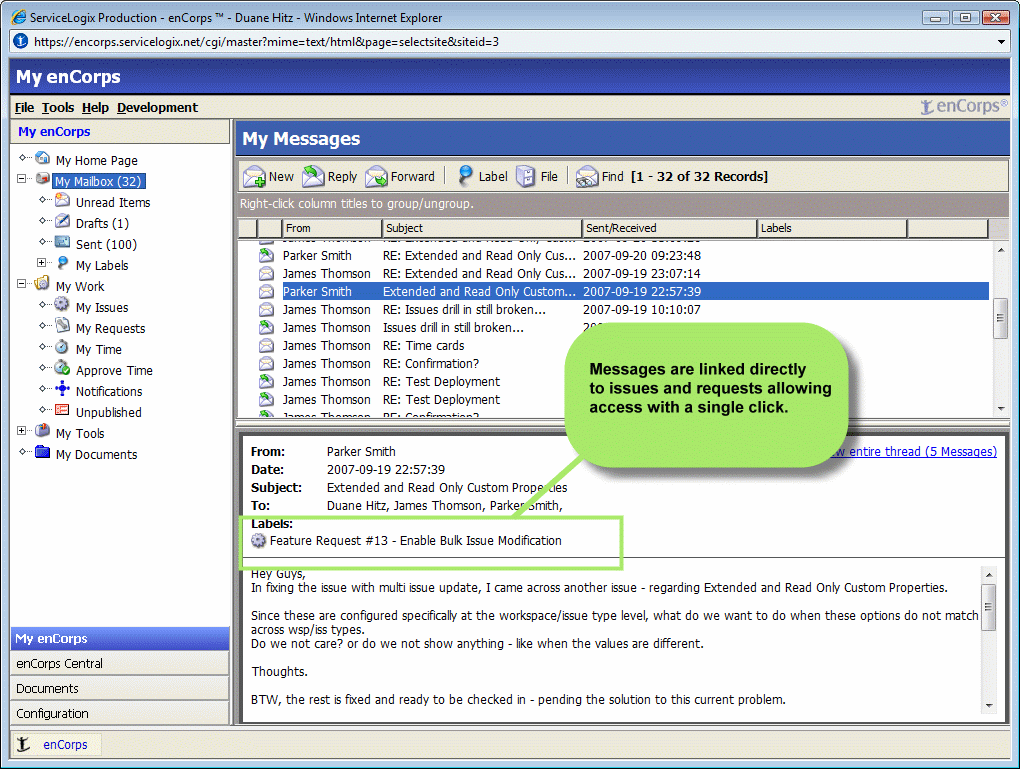Click the Approve Time icon
The height and width of the screenshot is (769, 1020).
62,368
